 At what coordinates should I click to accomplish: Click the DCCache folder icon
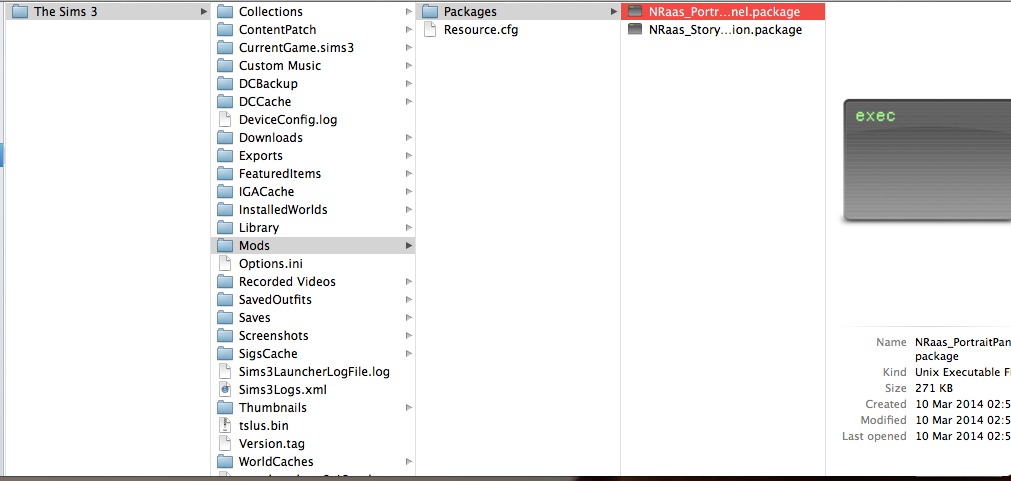pyautogui.click(x=224, y=102)
